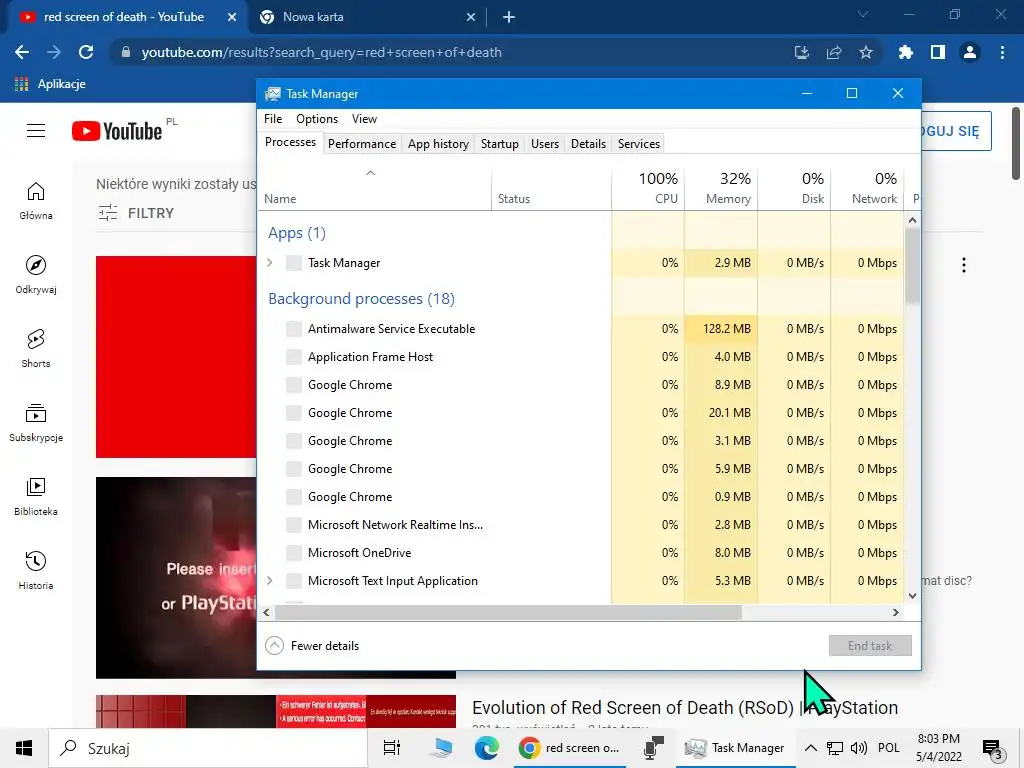Reload the YouTube page

[x=86, y=52]
